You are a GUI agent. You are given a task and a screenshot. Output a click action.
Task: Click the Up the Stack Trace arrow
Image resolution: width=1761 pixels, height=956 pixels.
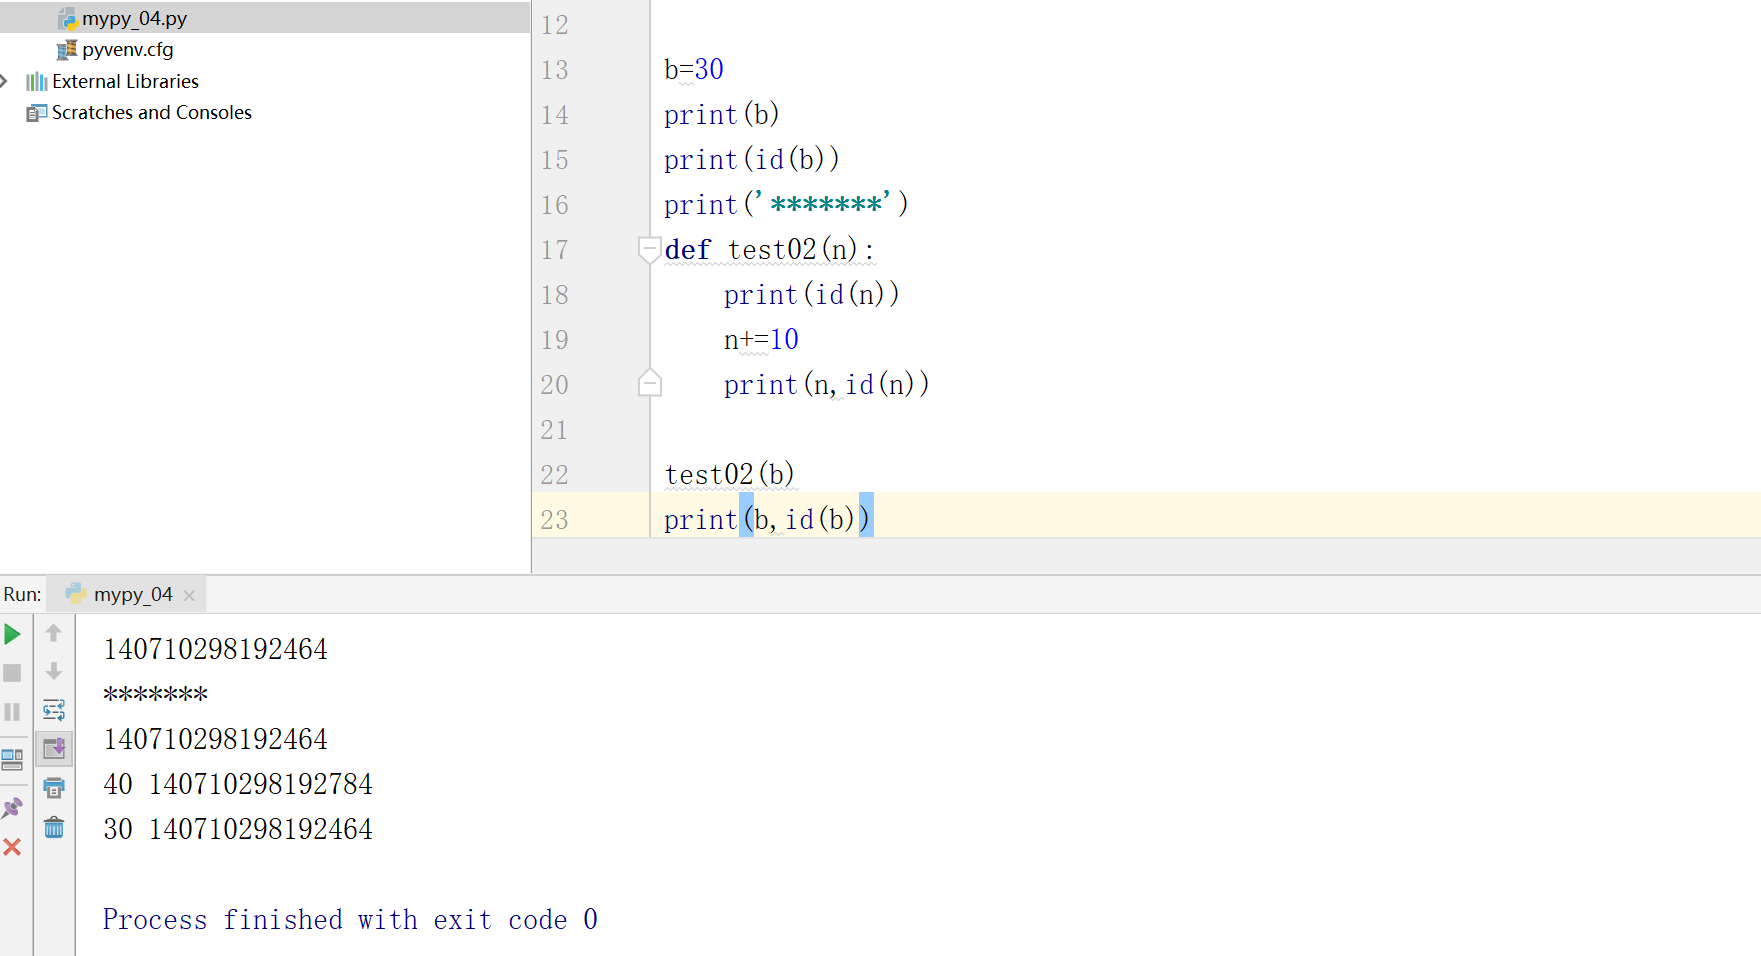click(x=54, y=633)
